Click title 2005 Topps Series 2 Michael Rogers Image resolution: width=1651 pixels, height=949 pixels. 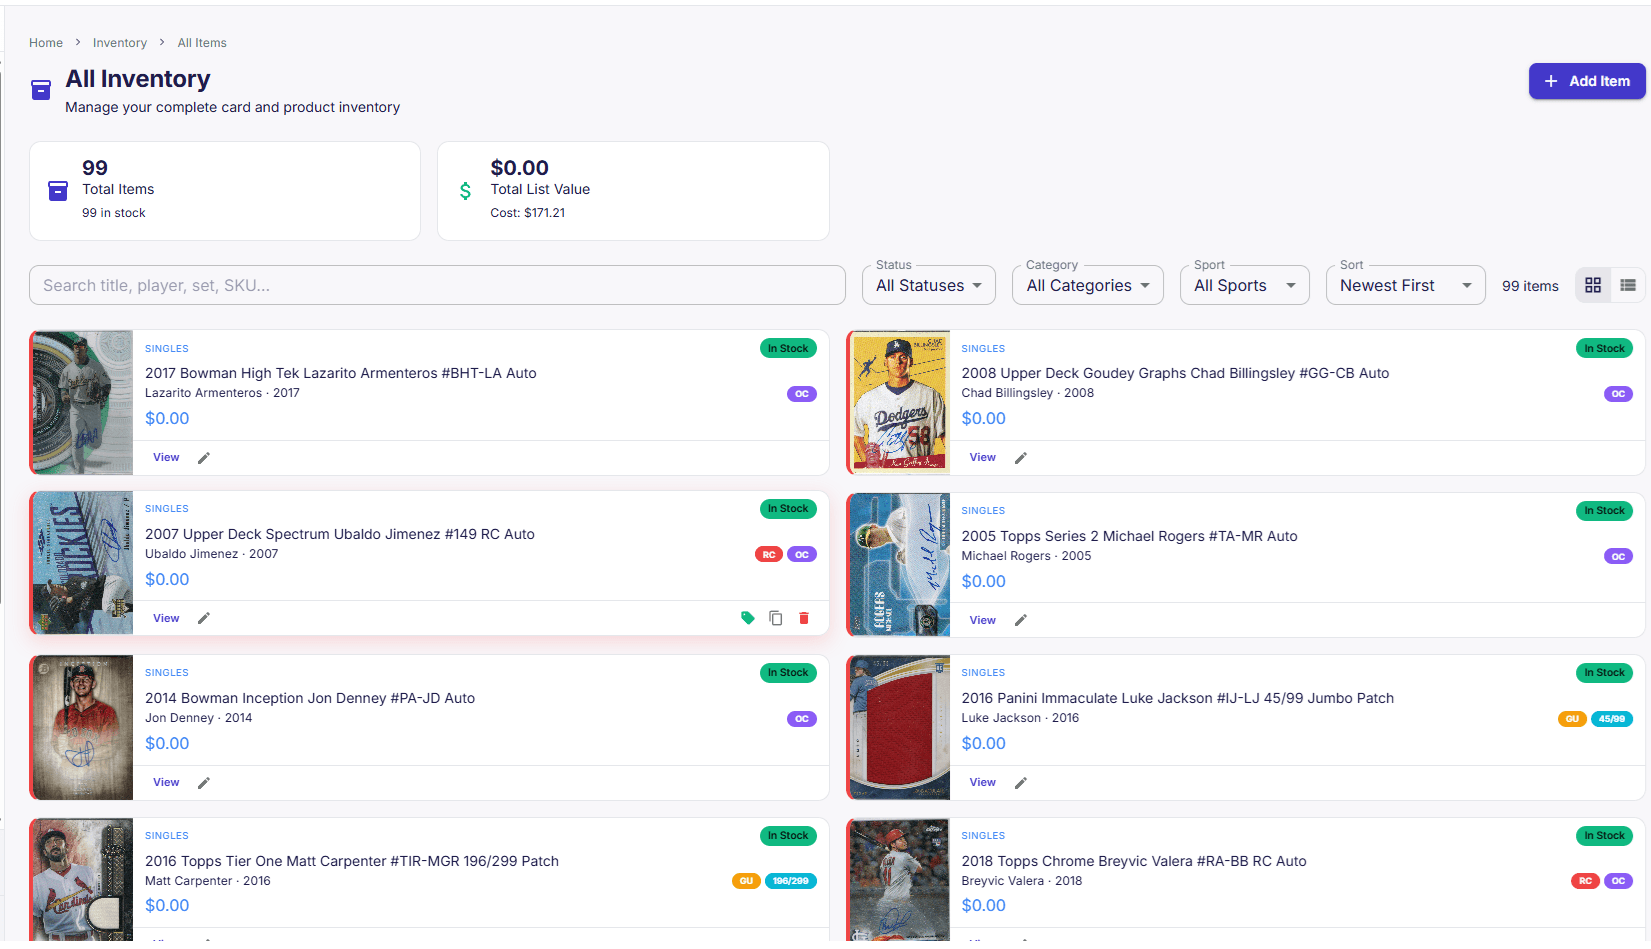pos(1130,536)
